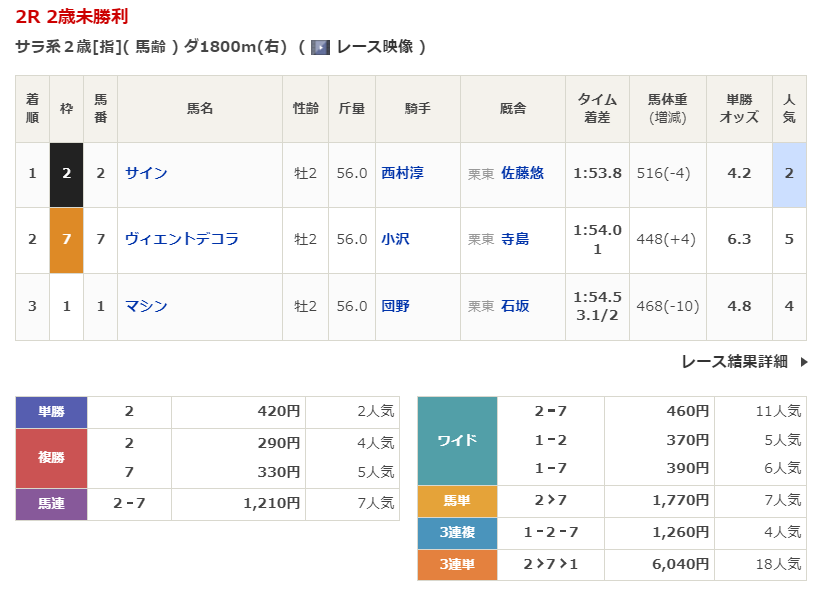Open jockey 西村淳 page
Image resolution: width=822 pixels, height=589 pixels.
click(x=402, y=173)
